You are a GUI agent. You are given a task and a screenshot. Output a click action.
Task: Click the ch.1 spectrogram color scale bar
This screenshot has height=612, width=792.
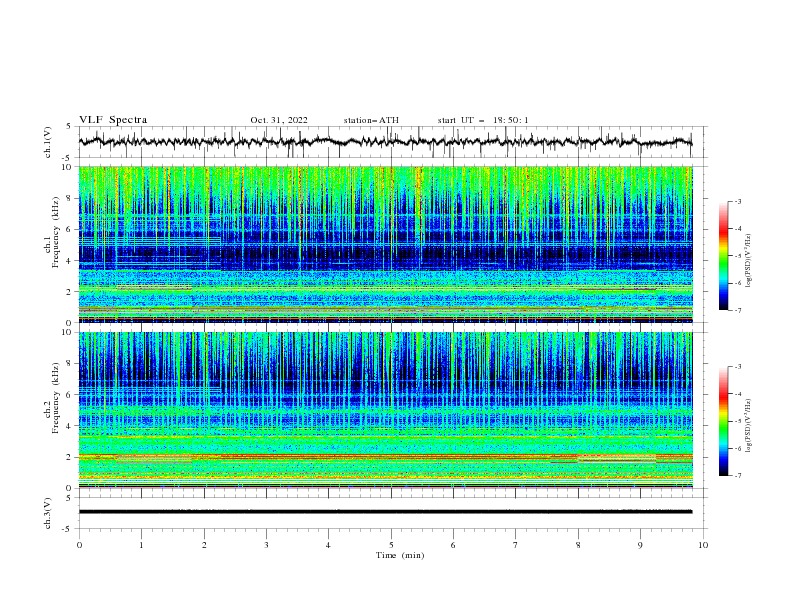(x=724, y=256)
